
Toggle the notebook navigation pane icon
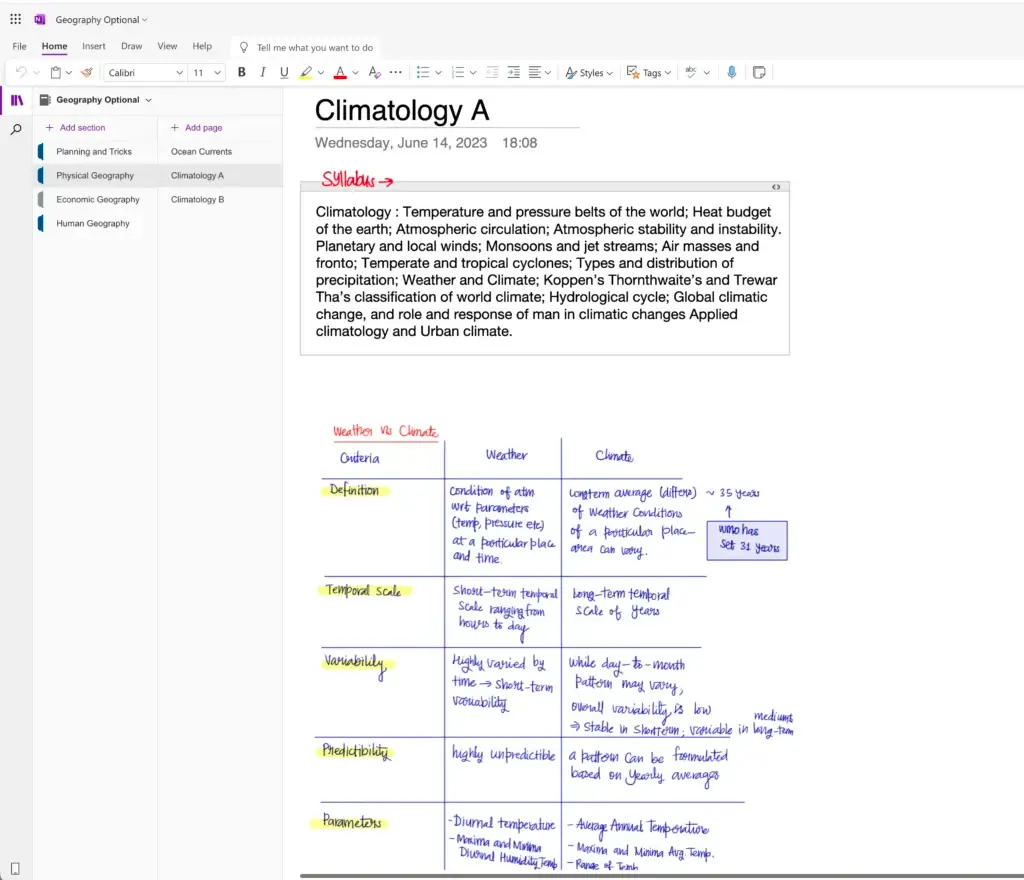[15, 99]
